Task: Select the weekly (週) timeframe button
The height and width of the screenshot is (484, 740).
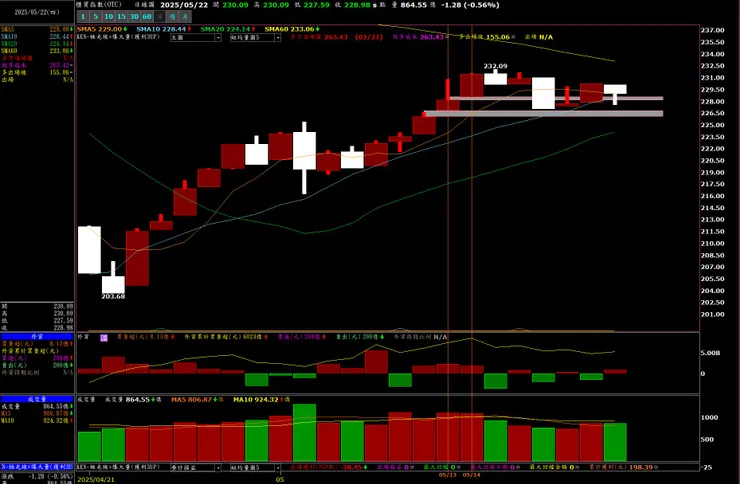Action: coord(172,17)
